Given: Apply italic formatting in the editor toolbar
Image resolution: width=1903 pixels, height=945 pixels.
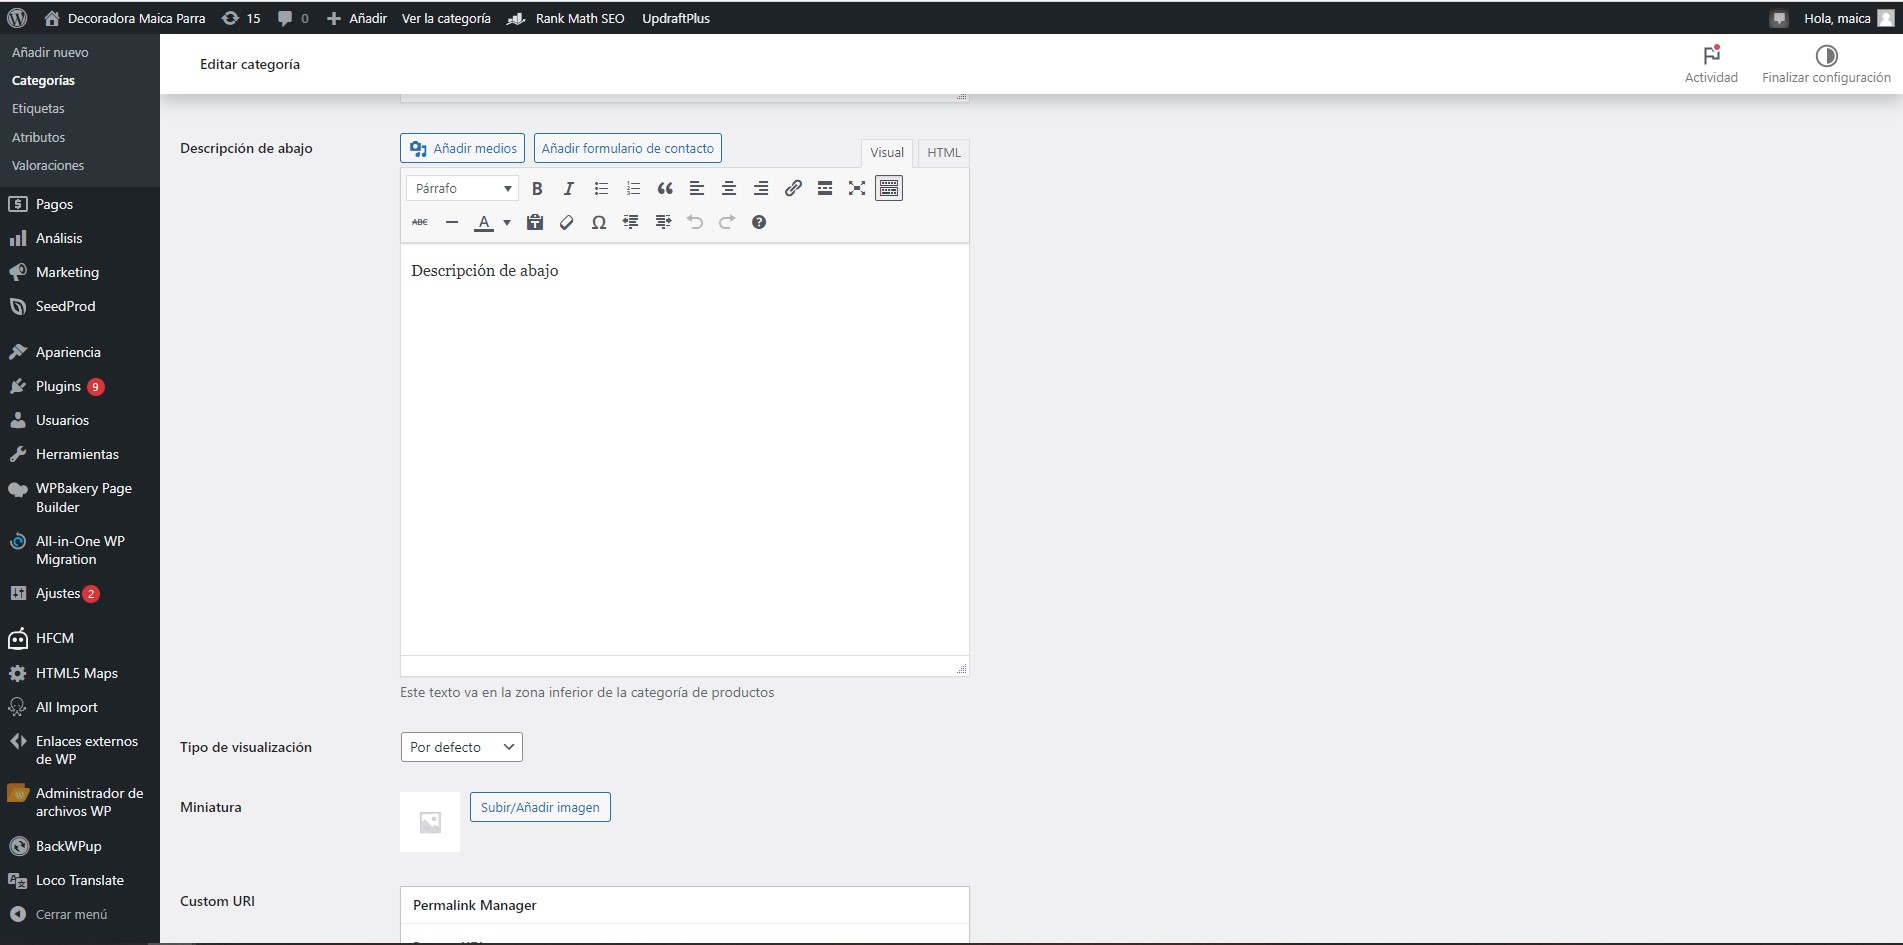Looking at the screenshot, I should tap(569, 188).
